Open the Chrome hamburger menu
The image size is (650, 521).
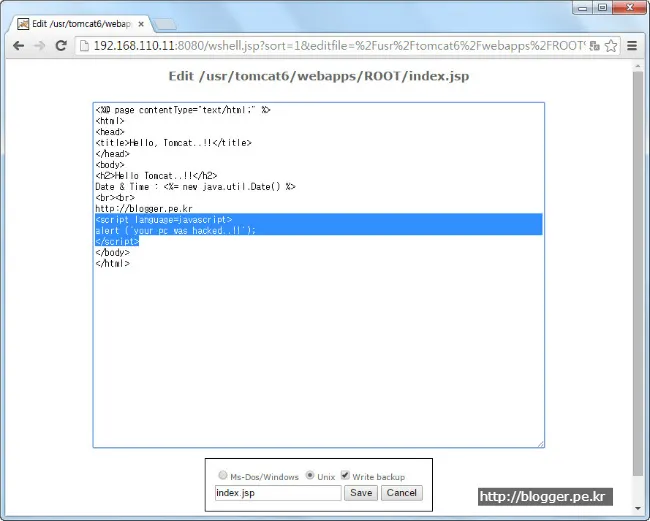[632, 46]
